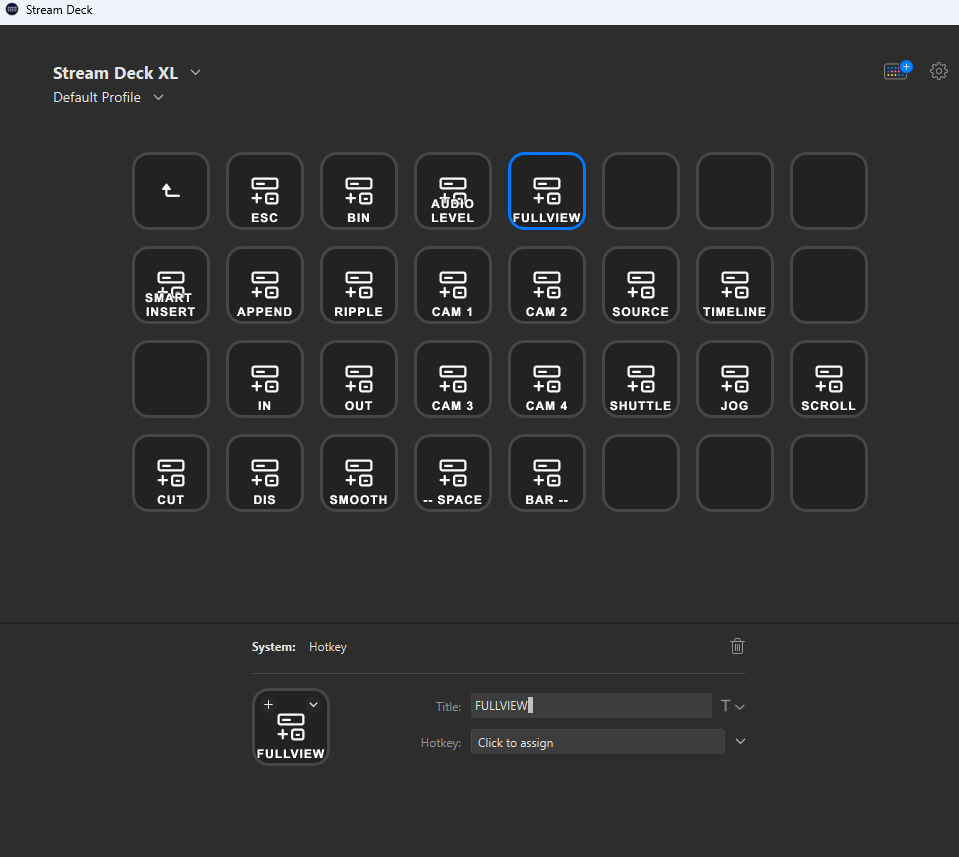Screen dimensions: 959x857
Task: Open the title font style T dropdown
Action: tap(732, 706)
